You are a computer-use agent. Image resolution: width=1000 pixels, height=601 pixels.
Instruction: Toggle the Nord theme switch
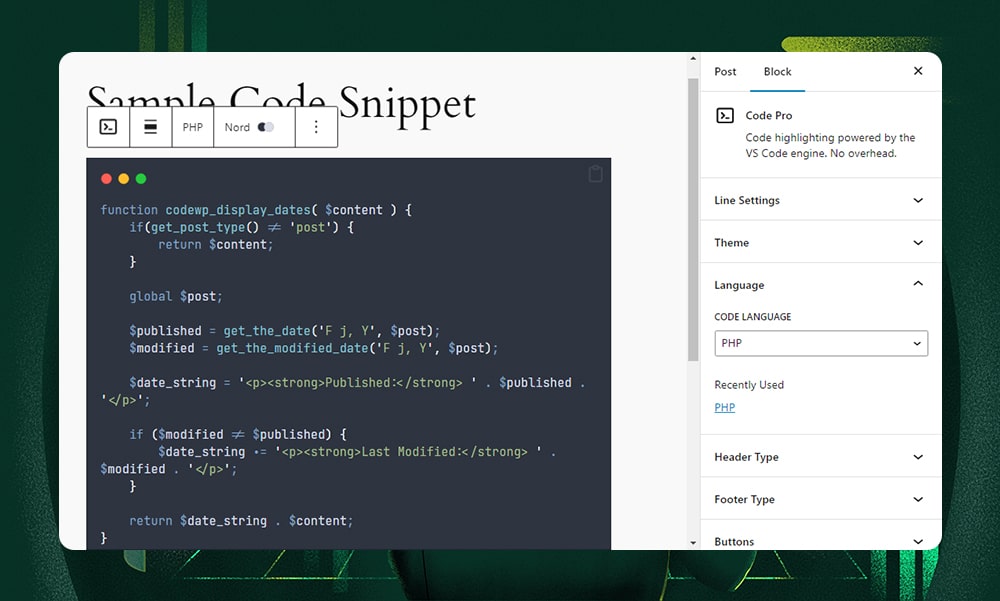point(265,127)
